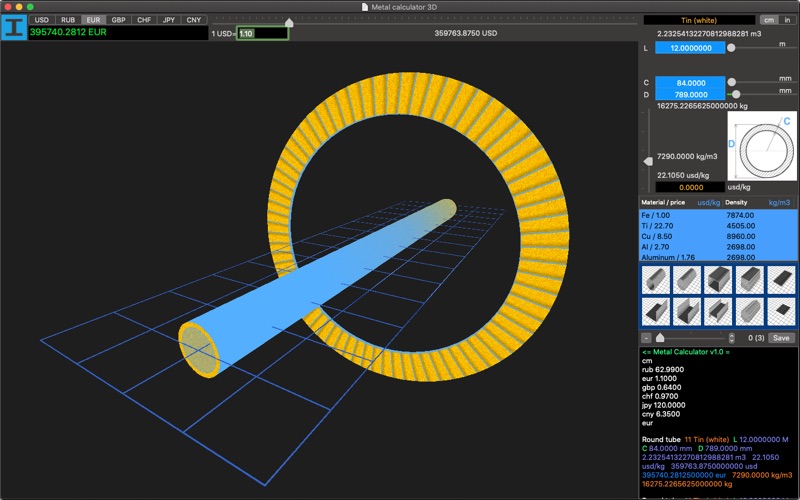This screenshot has height=500, width=800.
Task: Click the D diameter slider handle
Action: point(736,94)
